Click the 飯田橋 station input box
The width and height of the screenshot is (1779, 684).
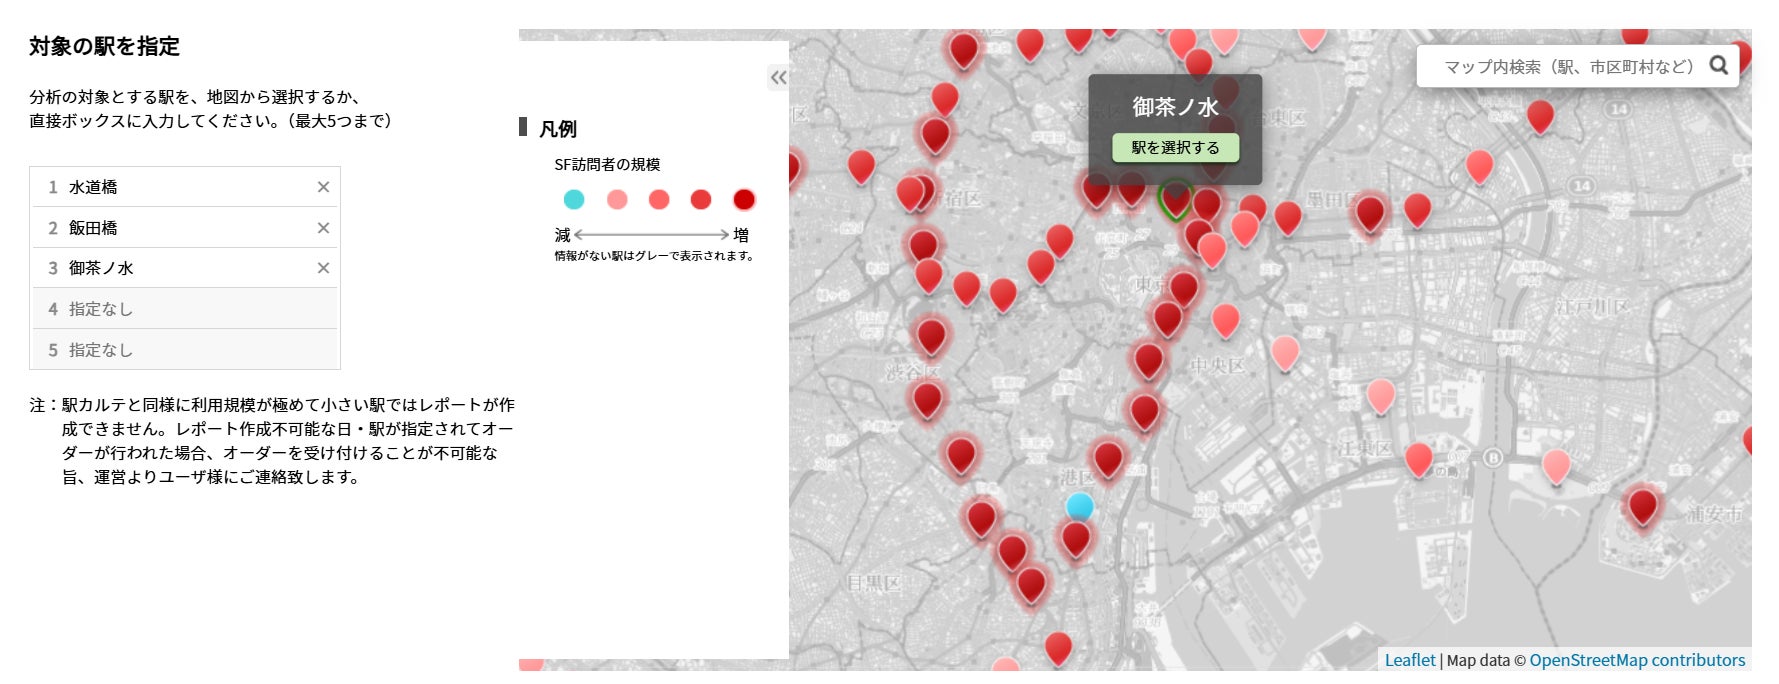(185, 228)
